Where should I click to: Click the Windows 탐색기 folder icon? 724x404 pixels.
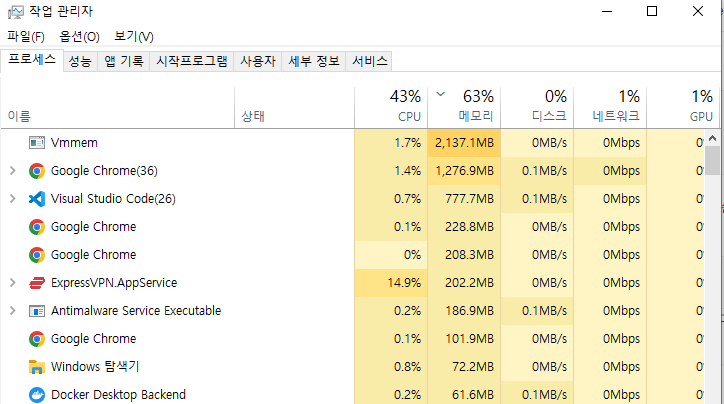37,367
